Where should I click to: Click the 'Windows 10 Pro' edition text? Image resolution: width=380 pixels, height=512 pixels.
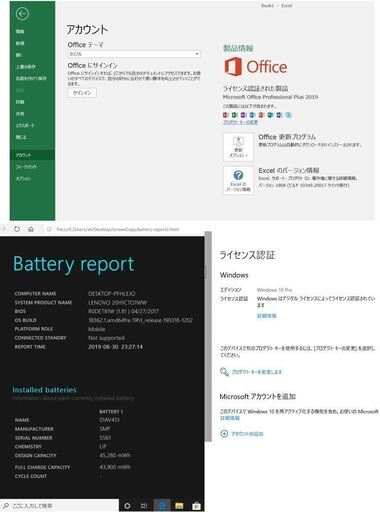coord(274,290)
